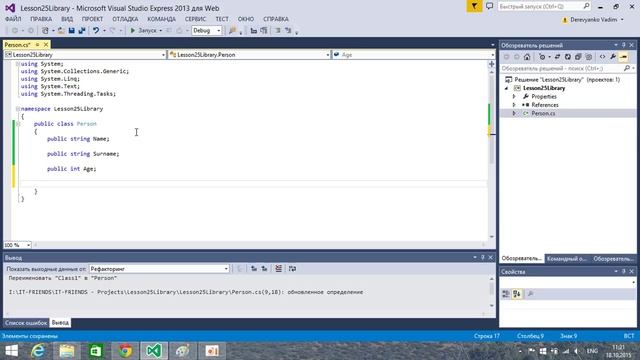Screen dimensions: 640x360
Task: Select the Решение "Lesson25Library" solution node
Action: [567, 80]
